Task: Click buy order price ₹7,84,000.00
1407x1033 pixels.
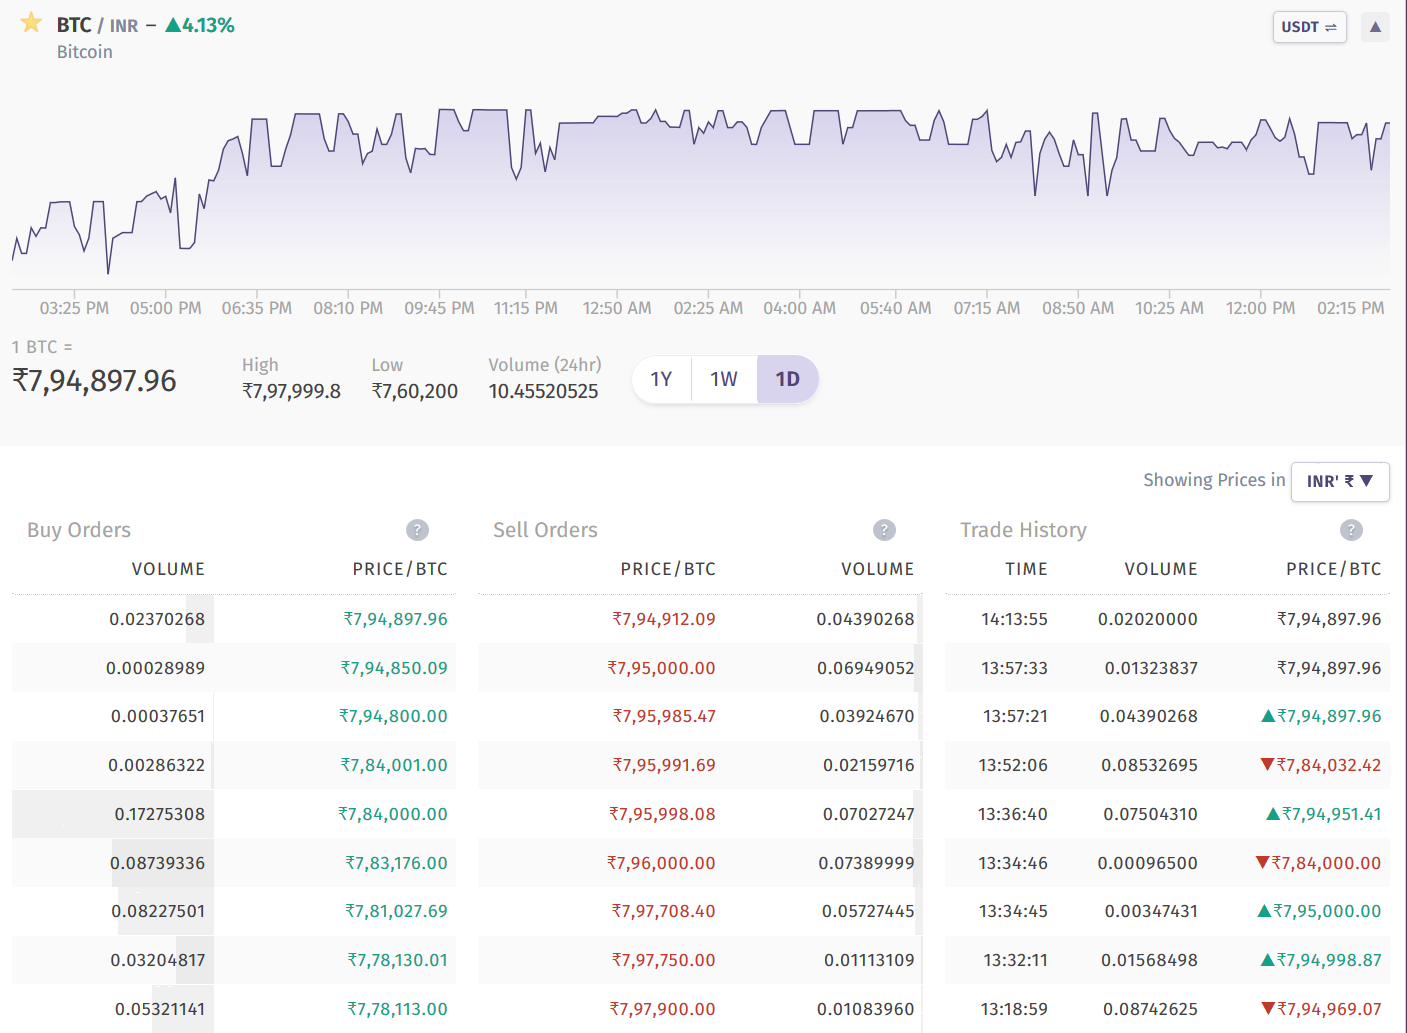Action: 393,814
